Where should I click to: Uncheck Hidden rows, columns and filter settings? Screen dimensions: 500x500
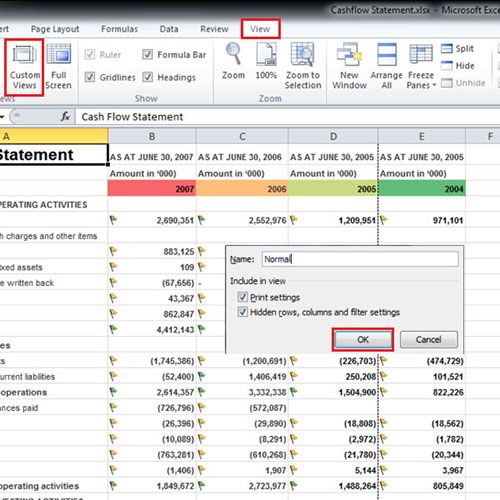(x=243, y=312)
